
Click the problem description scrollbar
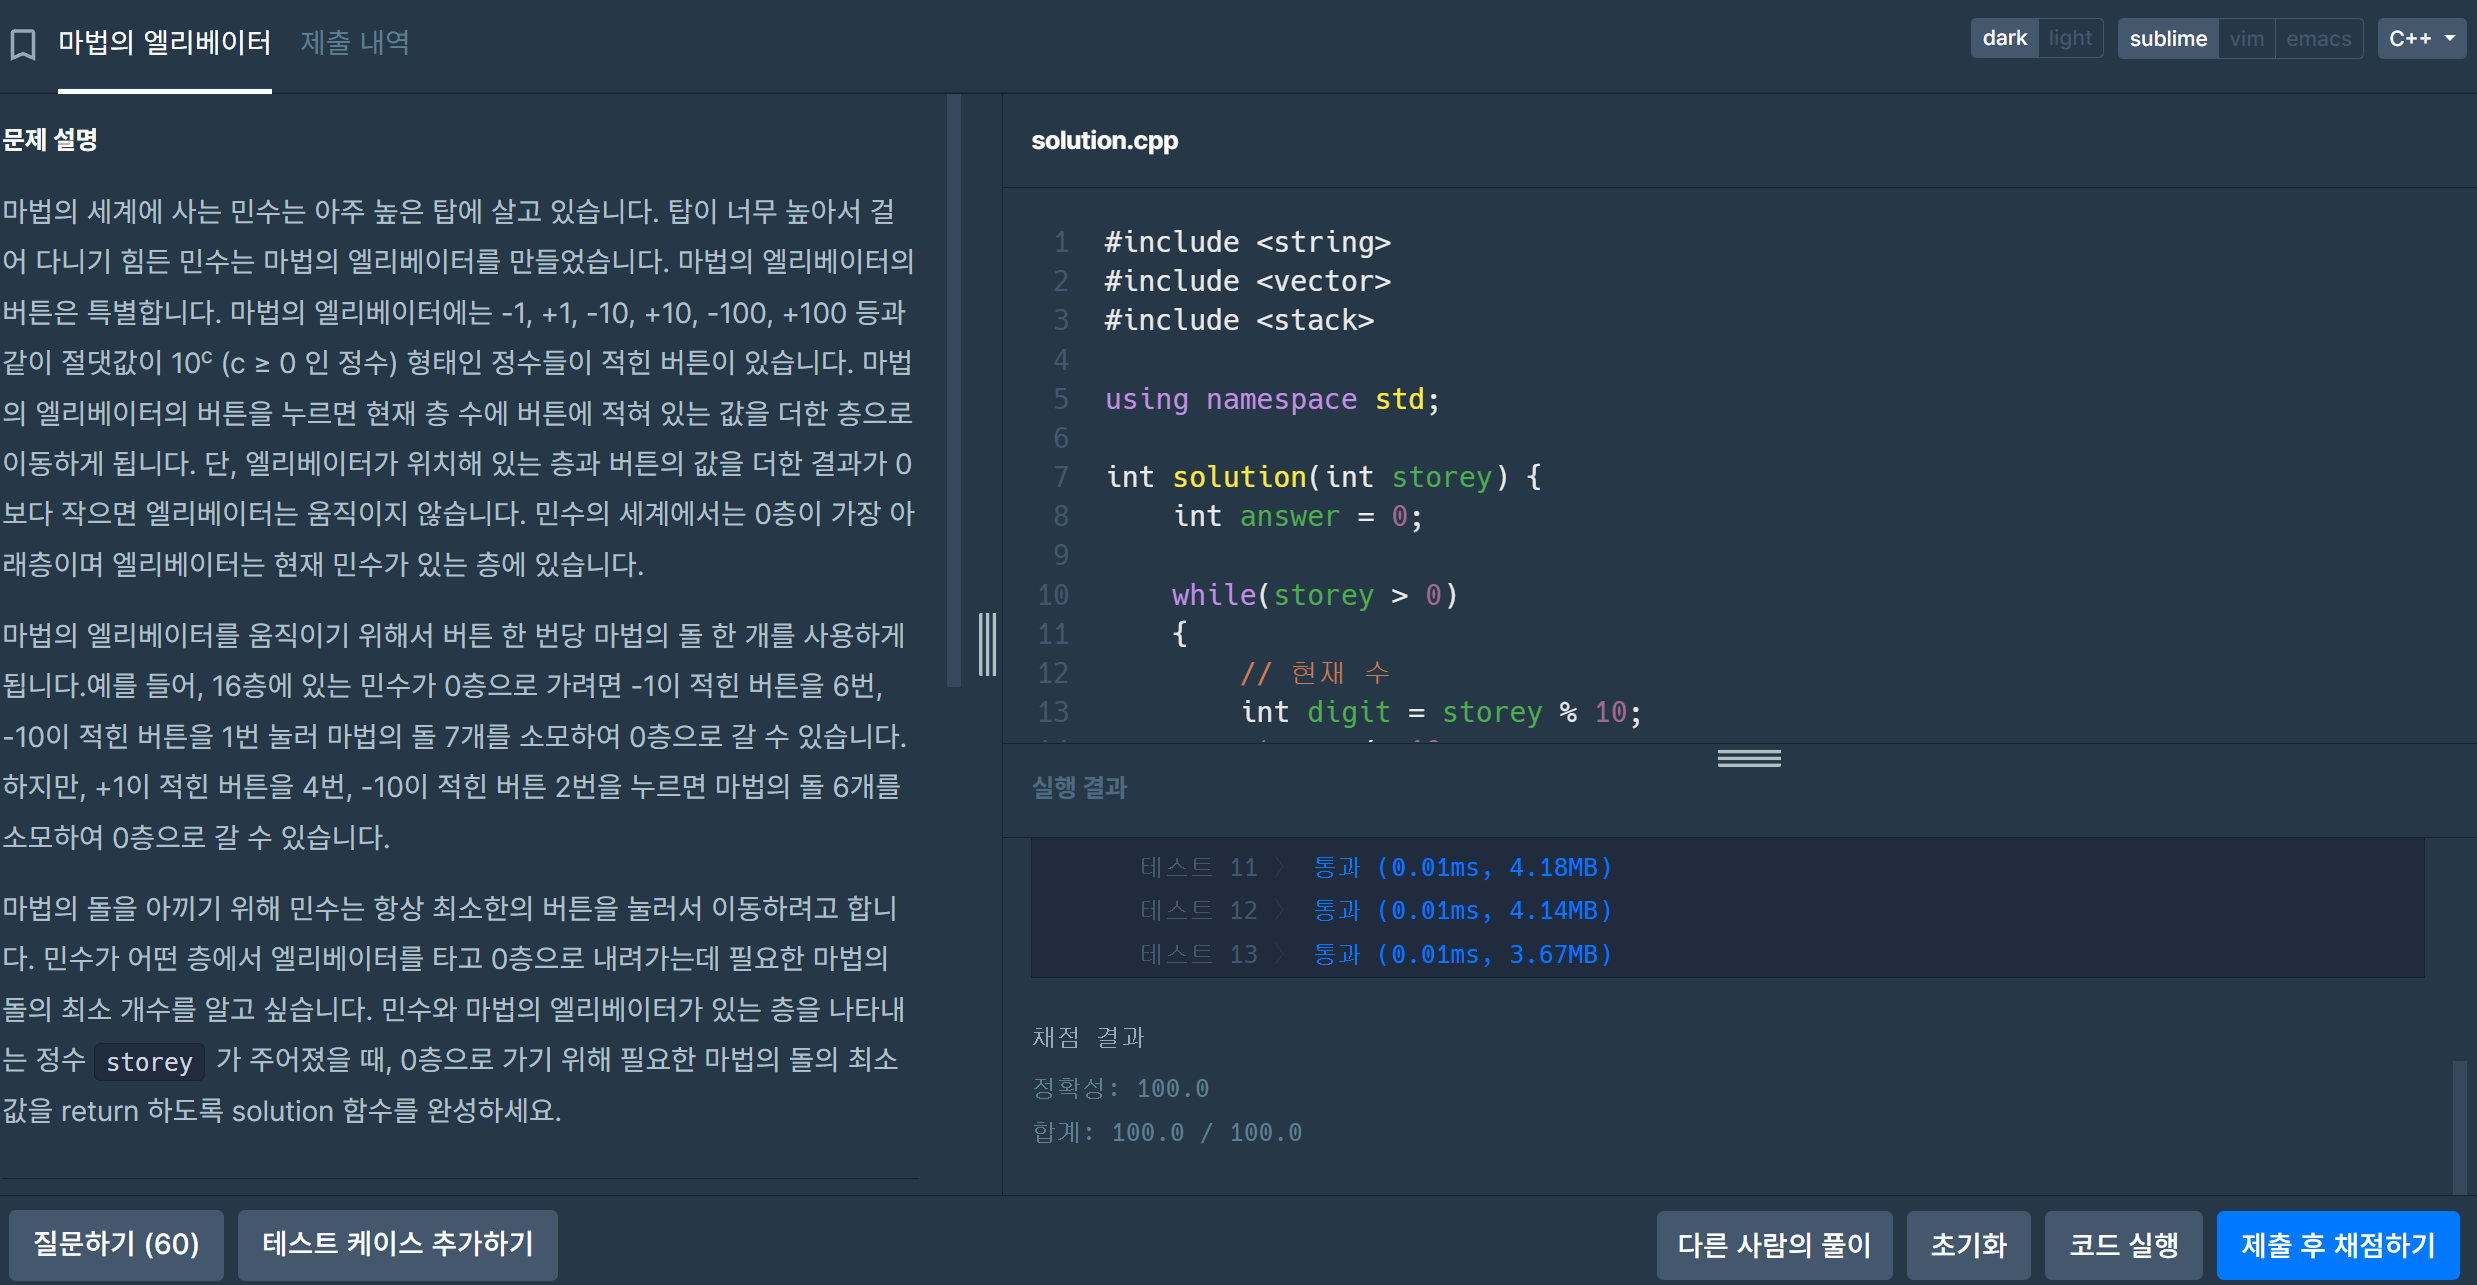coord(953,390)
